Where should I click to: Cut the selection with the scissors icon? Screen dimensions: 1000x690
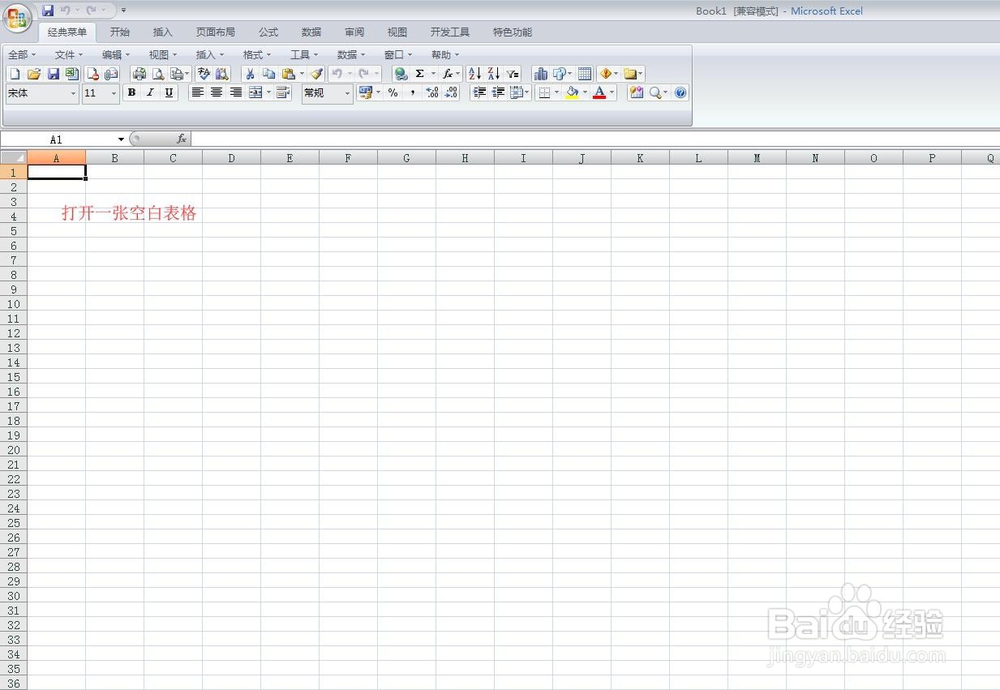tap(250, 74)
